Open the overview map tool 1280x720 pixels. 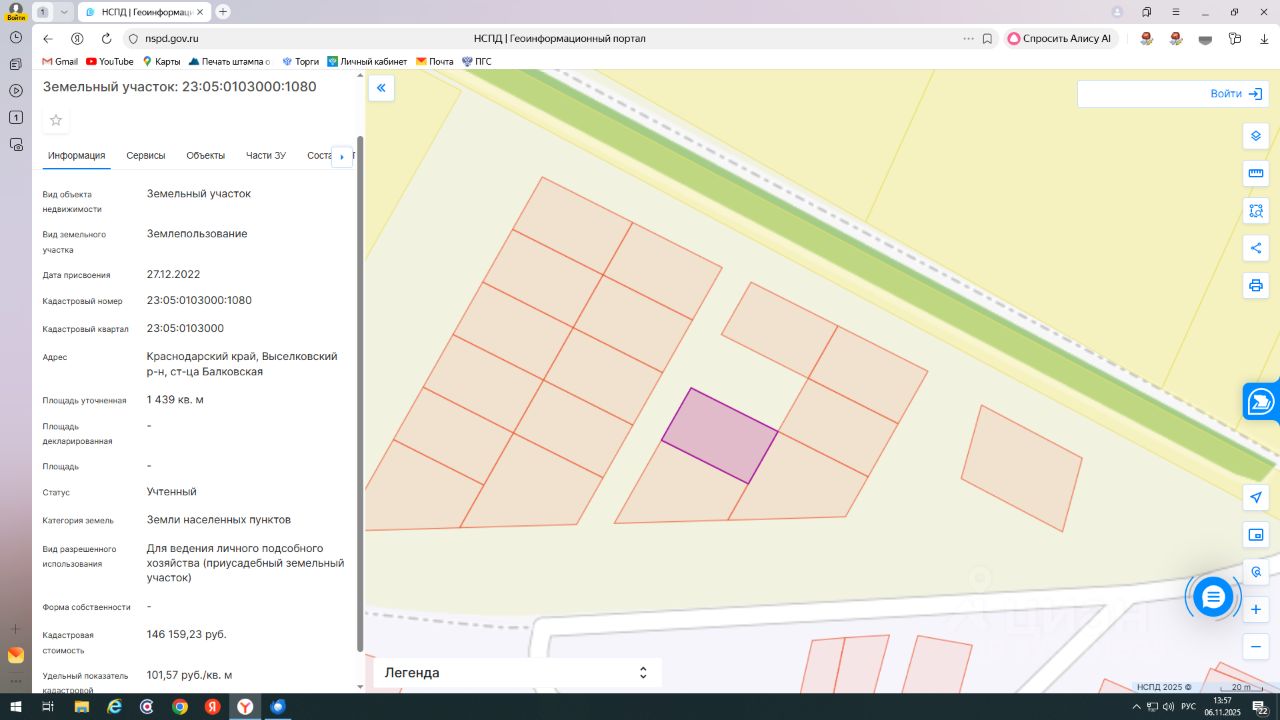click(x=1256, y=535)
